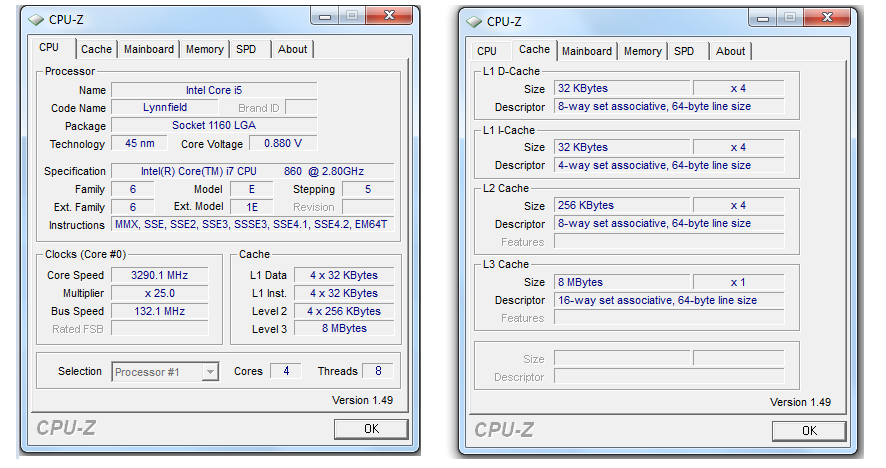Click CPU-Z app icon in left window title bar
Image resolution: width=886 pixels, height=468 pixels.
coord(36,20)
